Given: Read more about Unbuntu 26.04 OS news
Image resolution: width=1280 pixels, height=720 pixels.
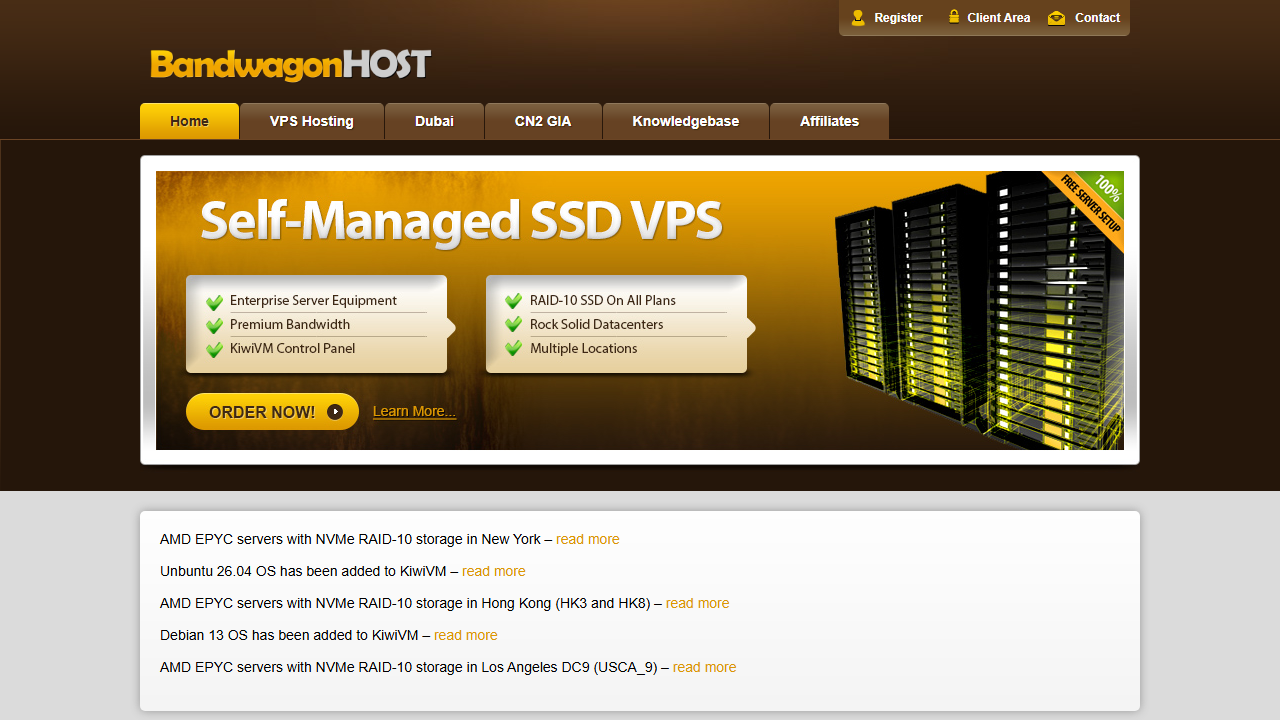Looking at the screenshot, I should click(494, 571).
